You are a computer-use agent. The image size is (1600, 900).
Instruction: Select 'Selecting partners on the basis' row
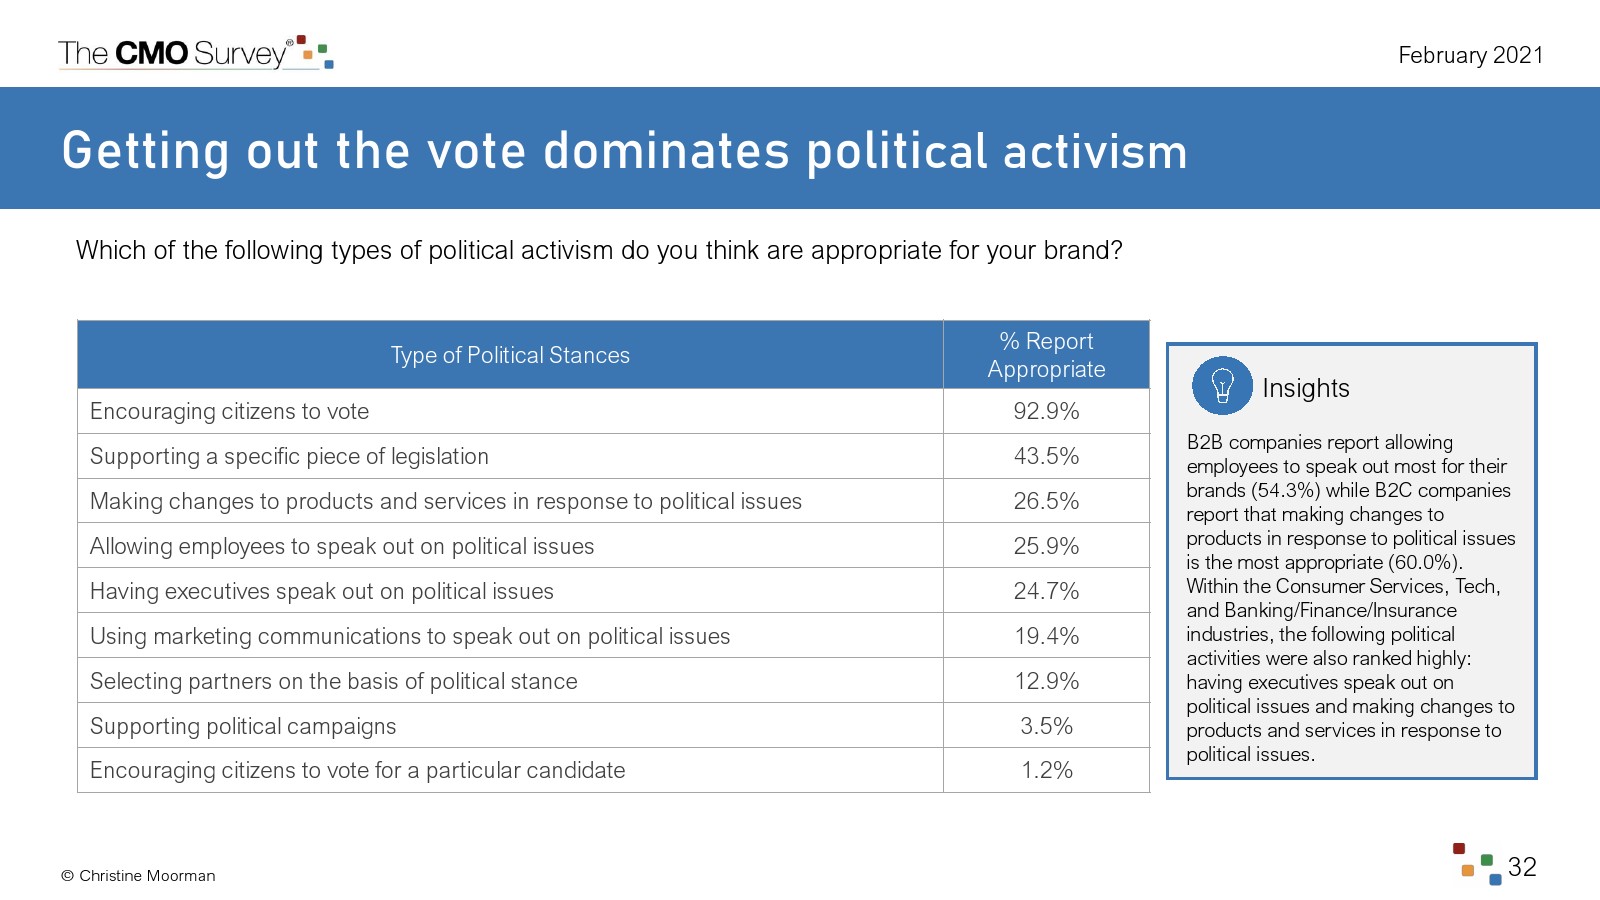click(334, 681)
